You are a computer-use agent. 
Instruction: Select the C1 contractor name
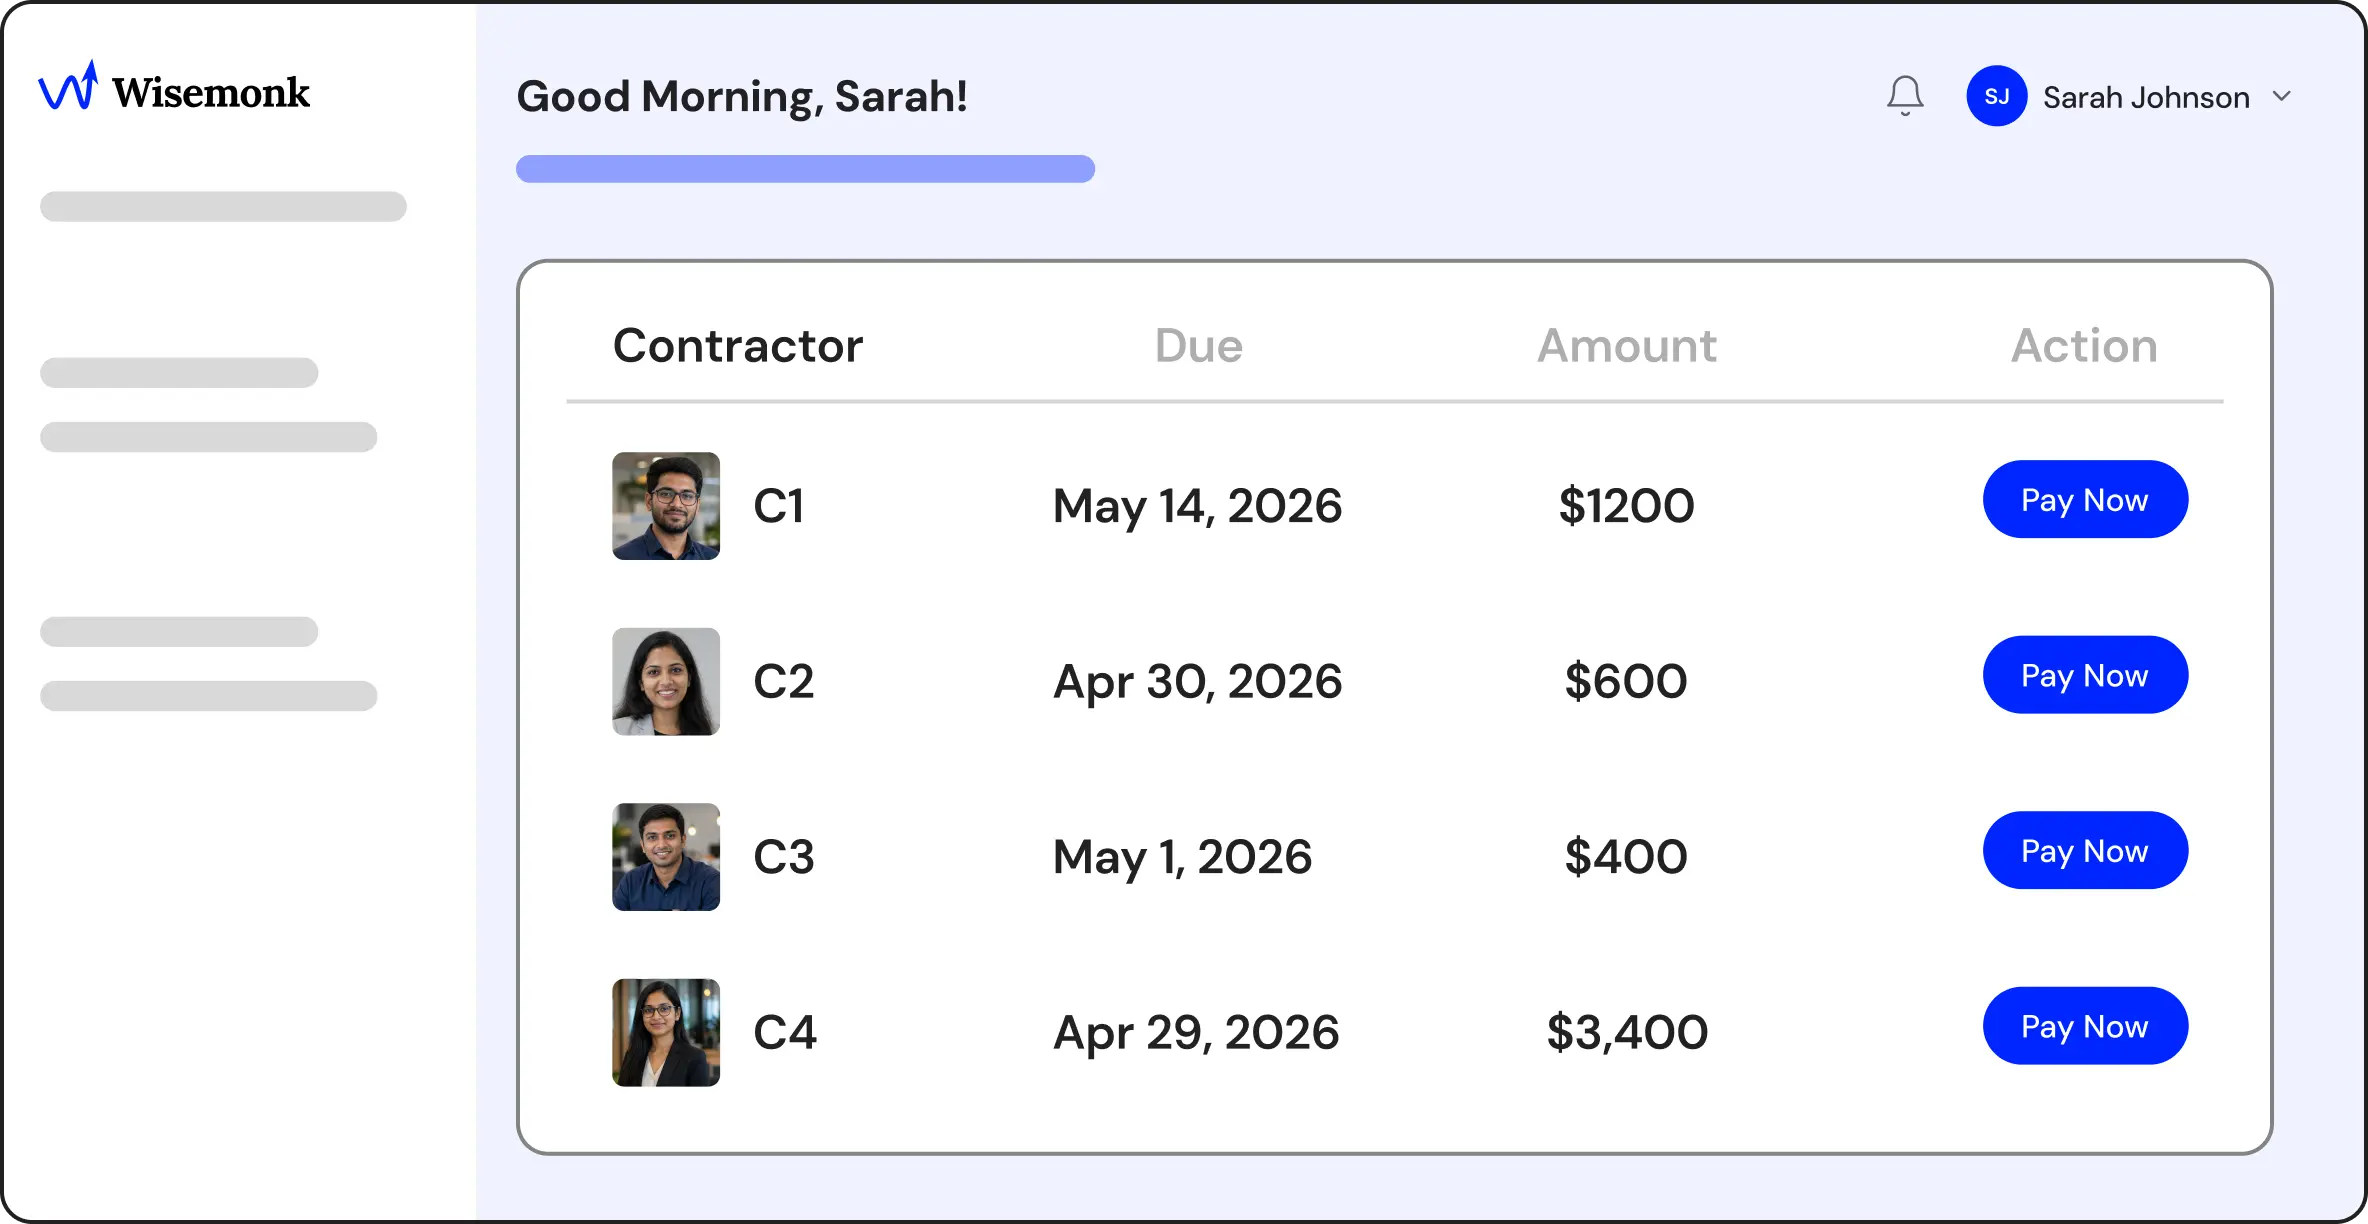point(779,506)
